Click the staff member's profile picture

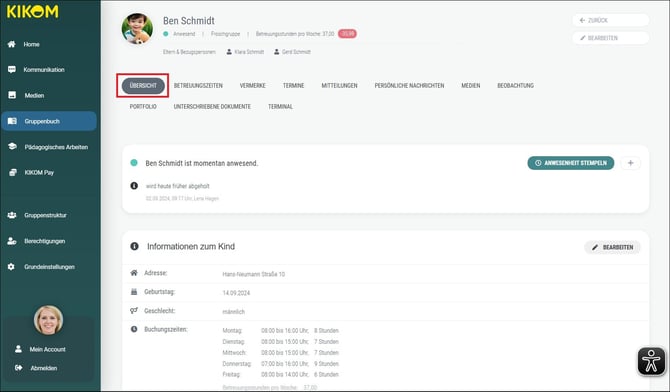click(48, 320)
